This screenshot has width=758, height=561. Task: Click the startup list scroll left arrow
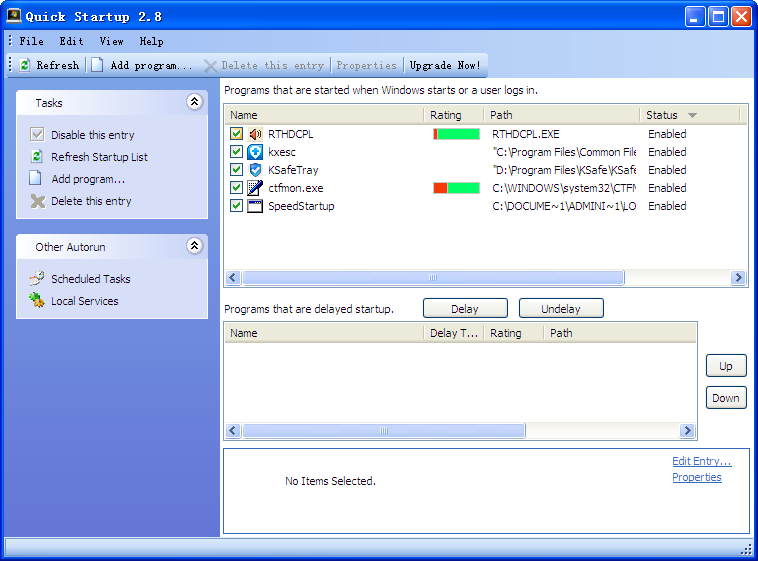point(233,278)
